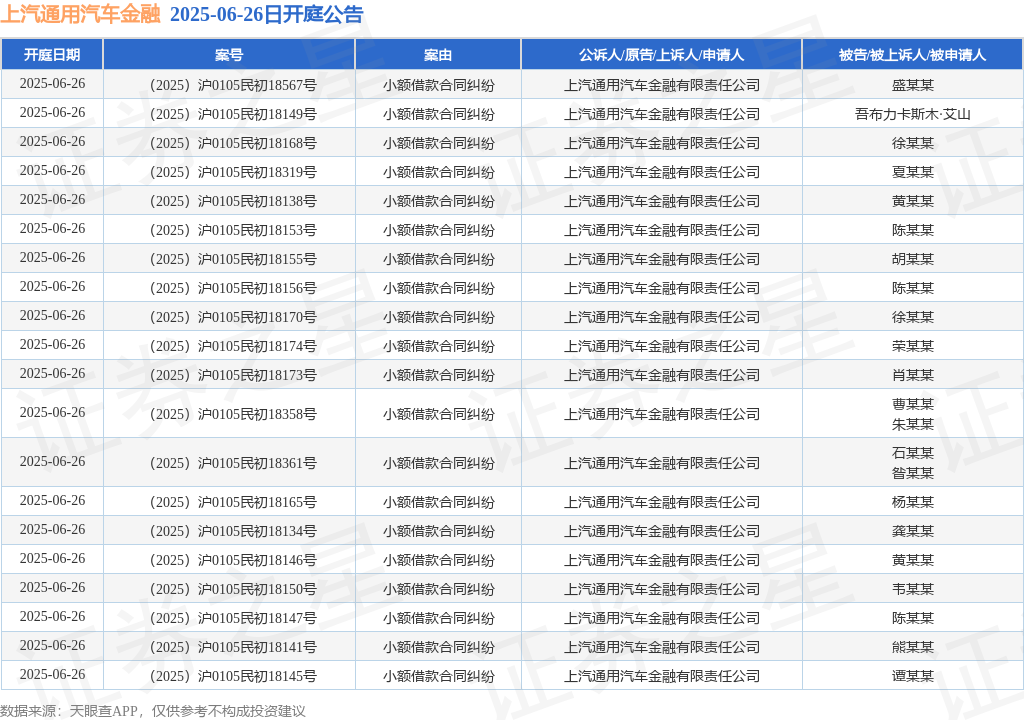Click defendant 杨某某

coord(913,502)
